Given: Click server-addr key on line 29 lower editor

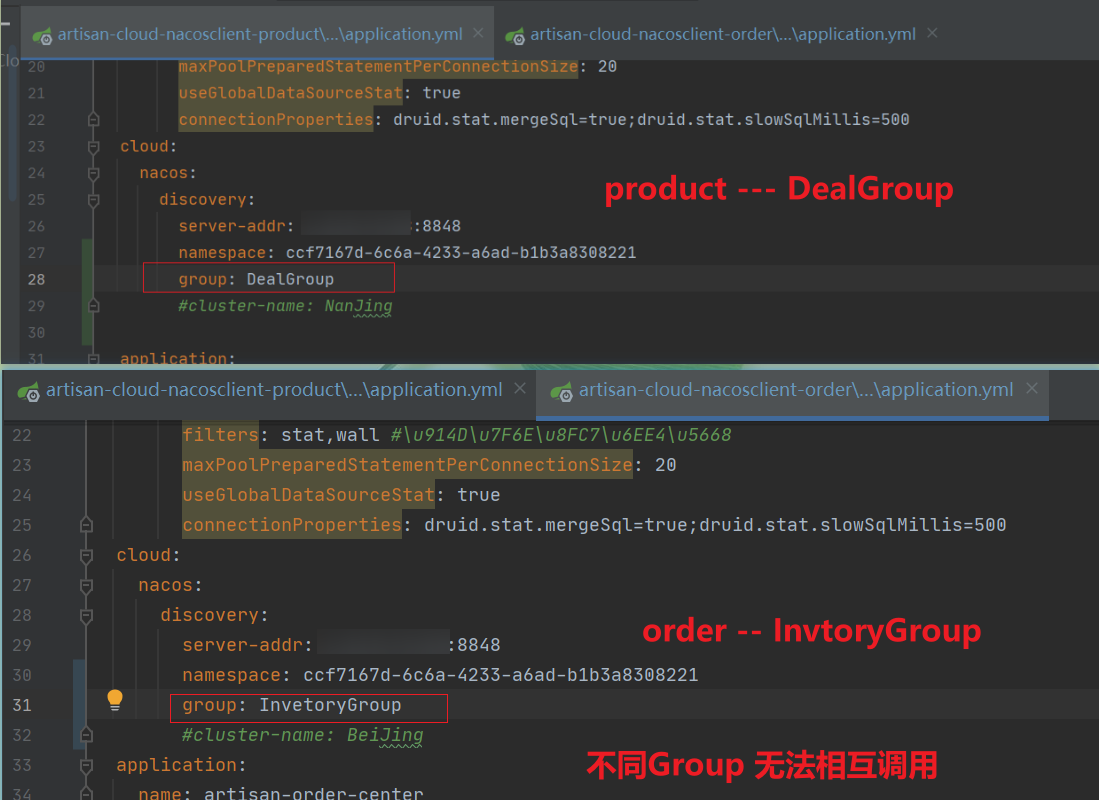Looking at the screenshot, I should click(243, 645).
